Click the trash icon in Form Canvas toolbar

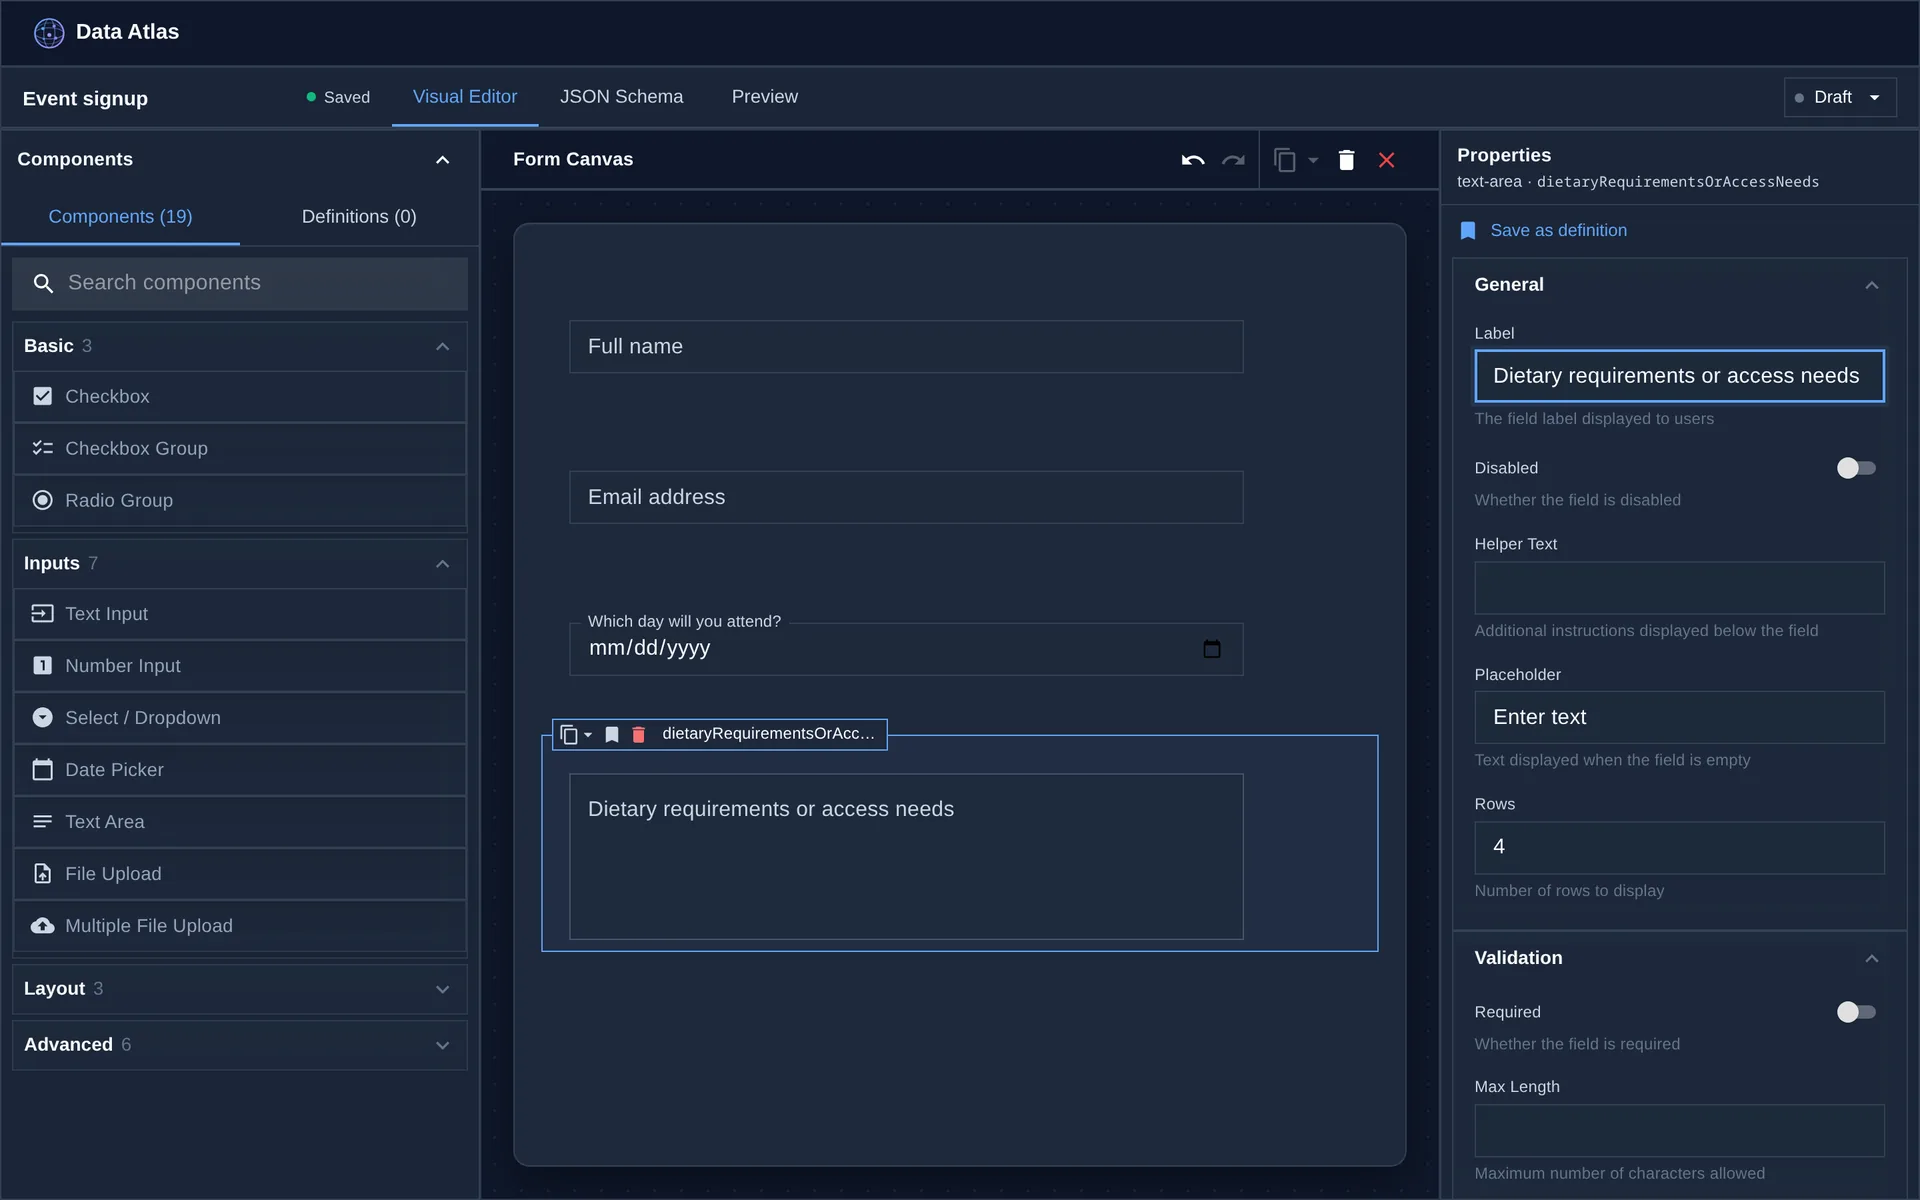[1346, 160]
